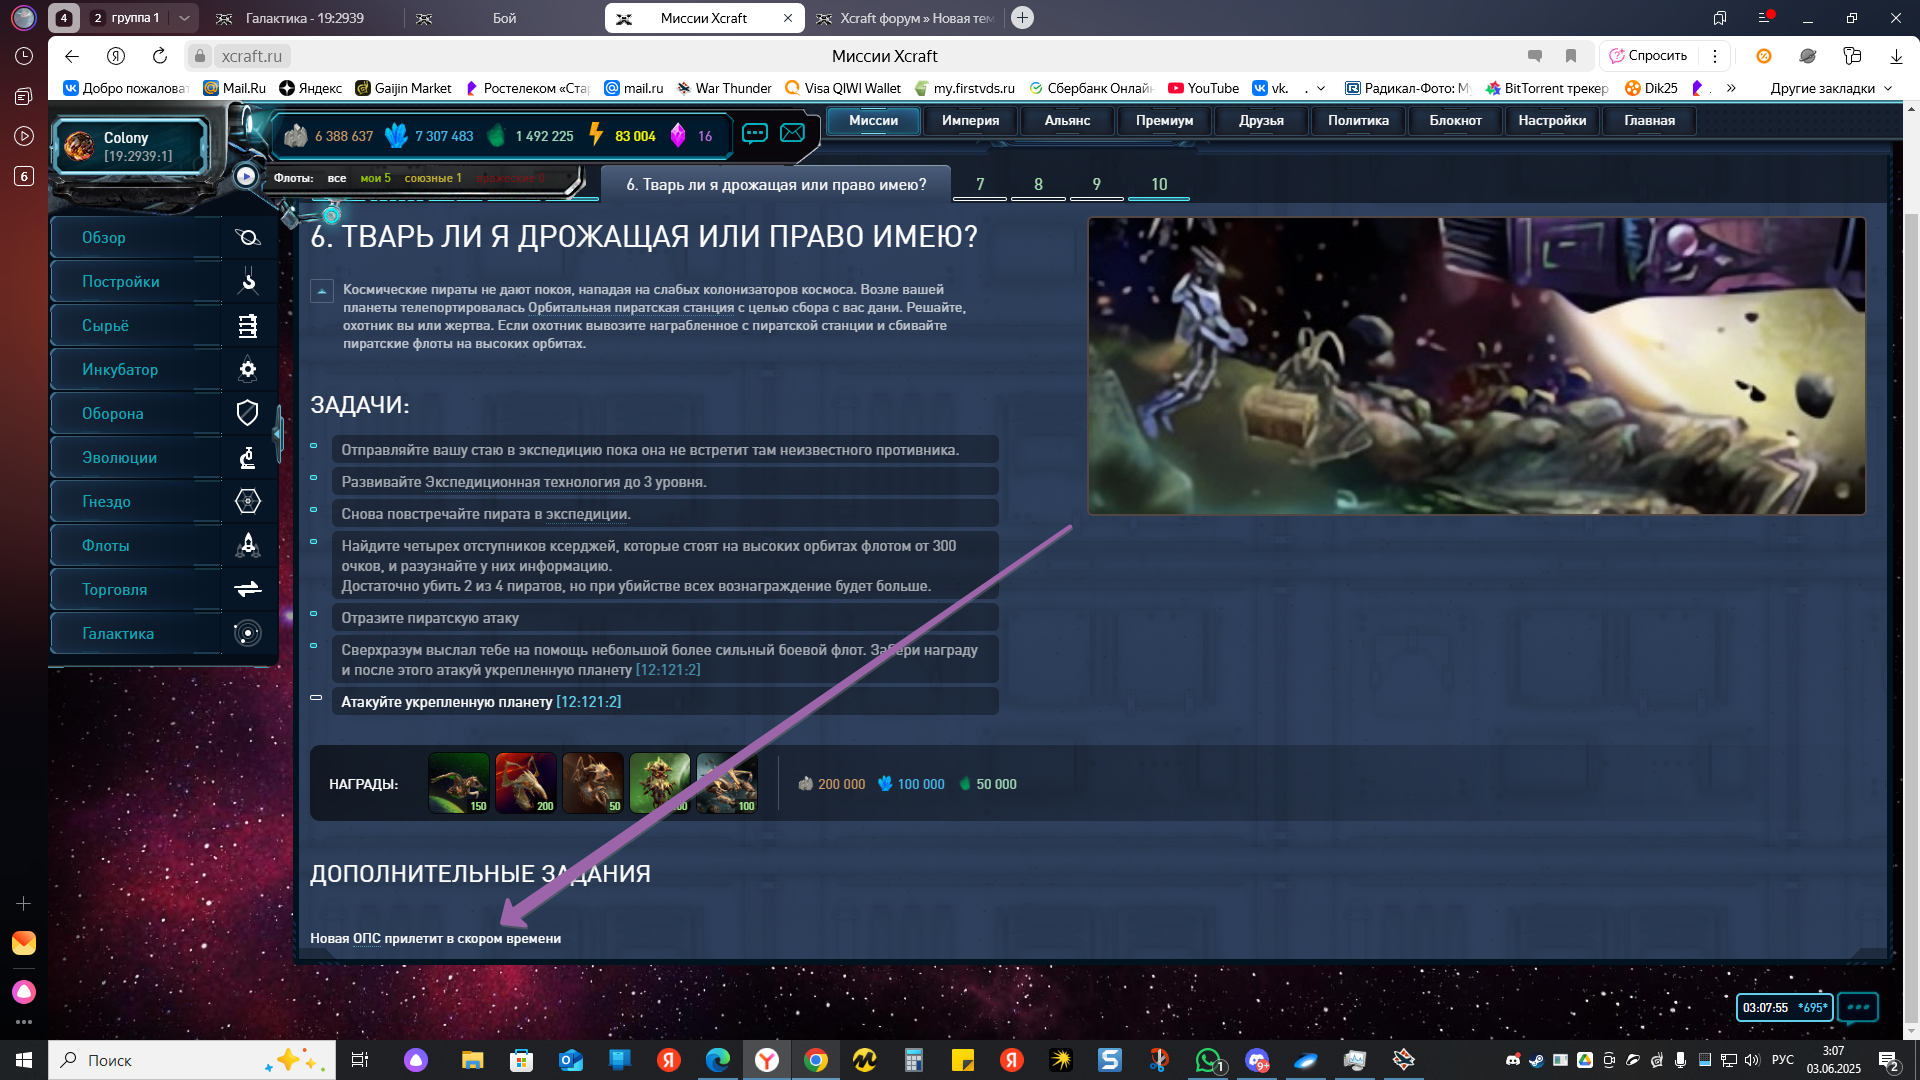Switch to mission tab 10
The width and height of the screenshot is (1920, 1080).
coord(1158,184)
